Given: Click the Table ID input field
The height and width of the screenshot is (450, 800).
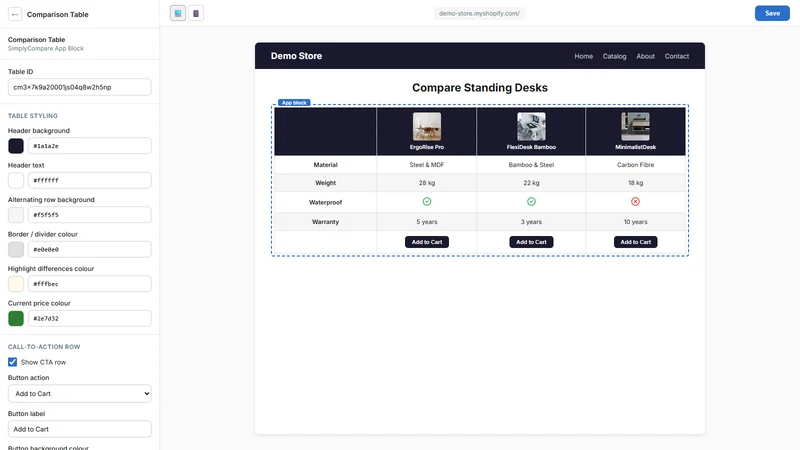Looking at the screenshot, I should click(x=80, y=87).
